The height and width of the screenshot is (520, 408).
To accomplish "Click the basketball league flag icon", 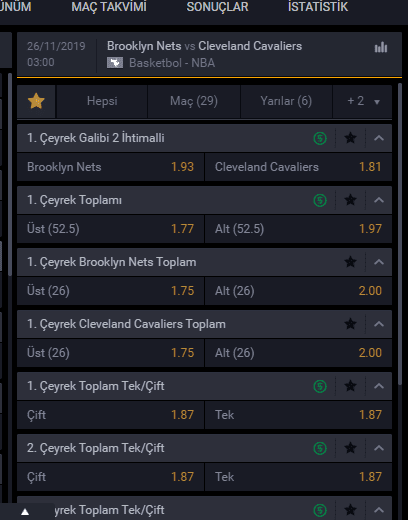I will point(115,63).
